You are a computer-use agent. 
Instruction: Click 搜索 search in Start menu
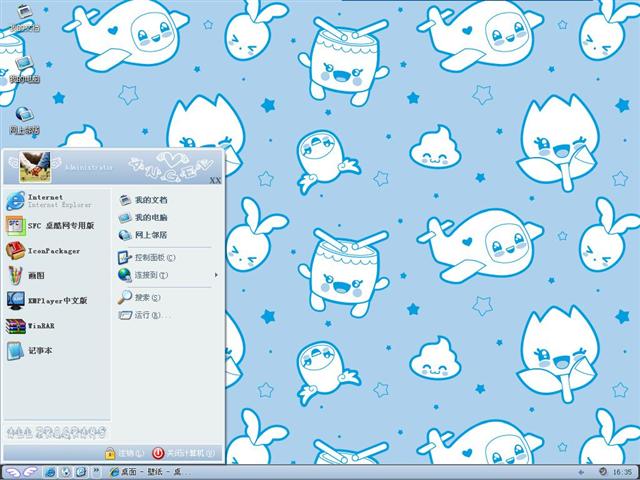(142, 297)
